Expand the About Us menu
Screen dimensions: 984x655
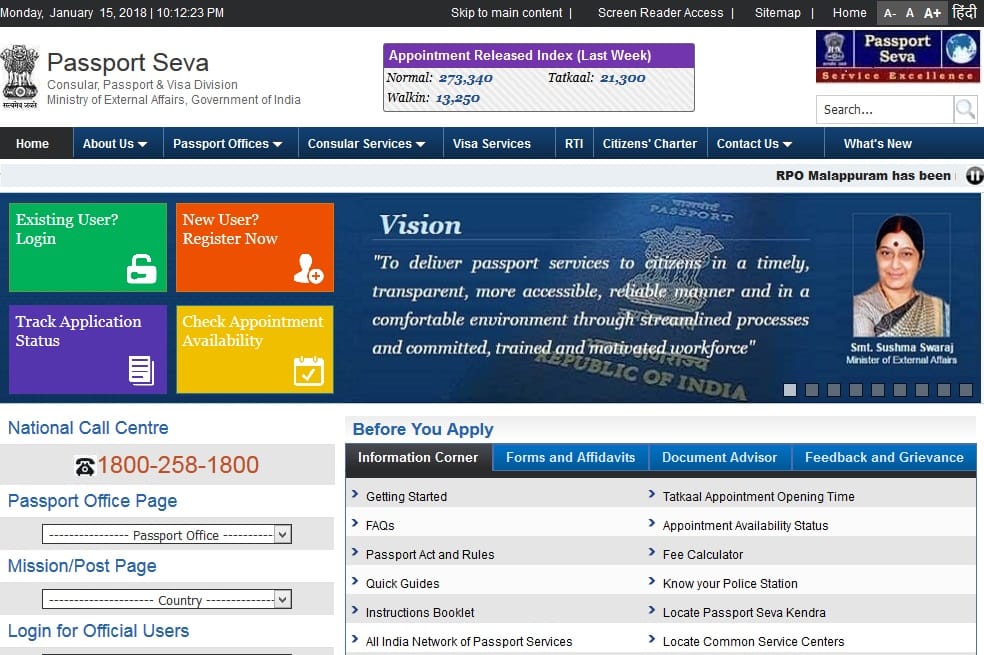coord(115,144)
